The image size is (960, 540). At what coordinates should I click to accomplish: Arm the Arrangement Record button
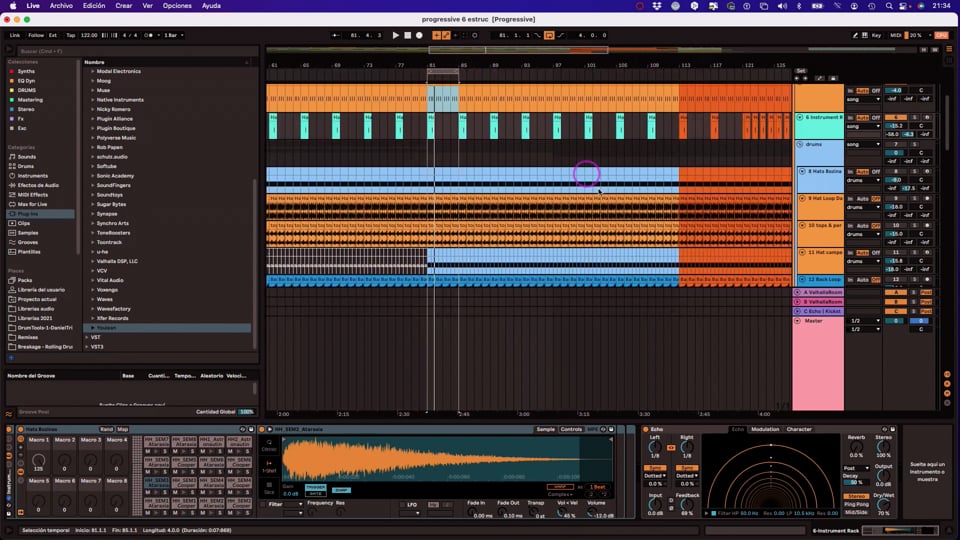(419, 36)
